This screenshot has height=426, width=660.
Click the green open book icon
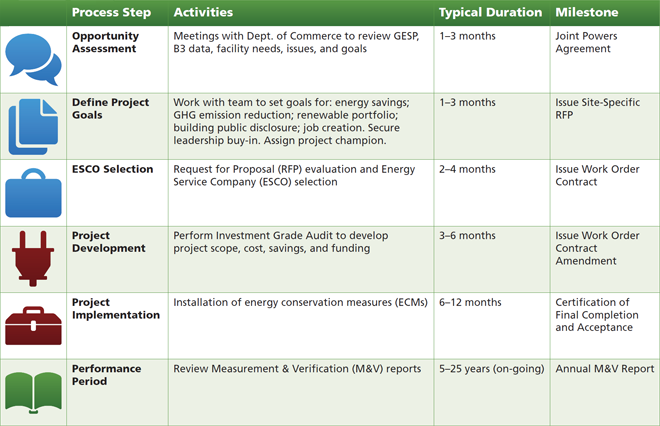click(33, 392)
